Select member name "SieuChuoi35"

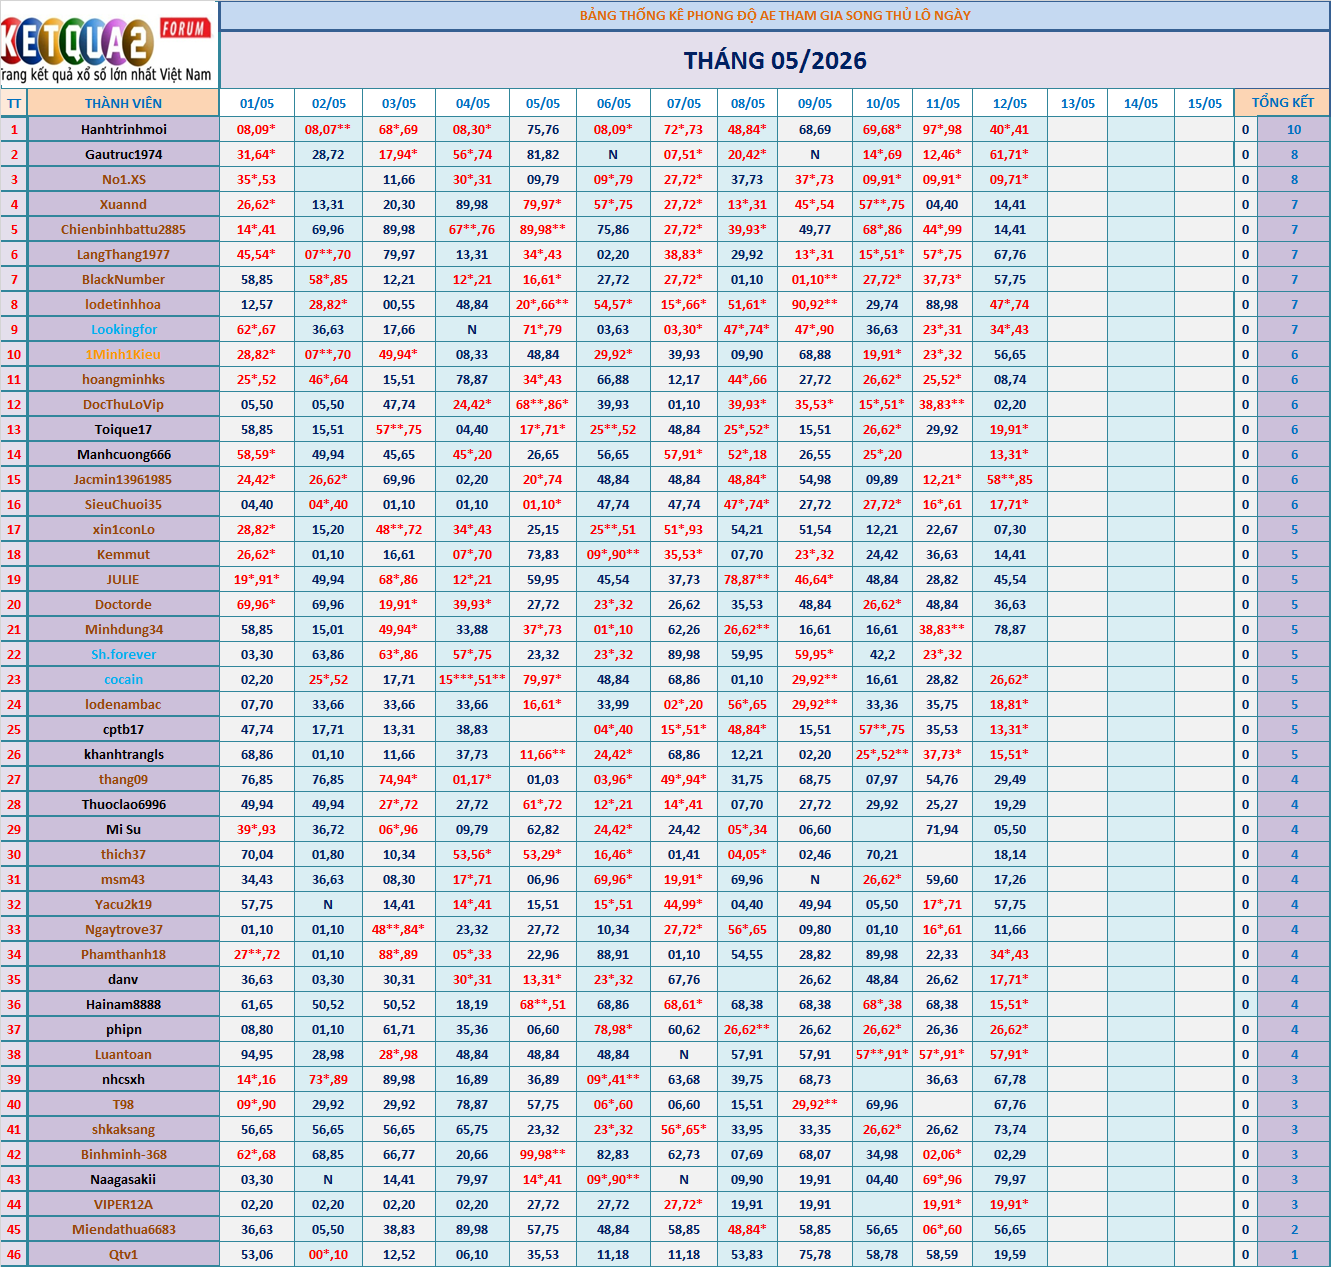tap(124, 504)
